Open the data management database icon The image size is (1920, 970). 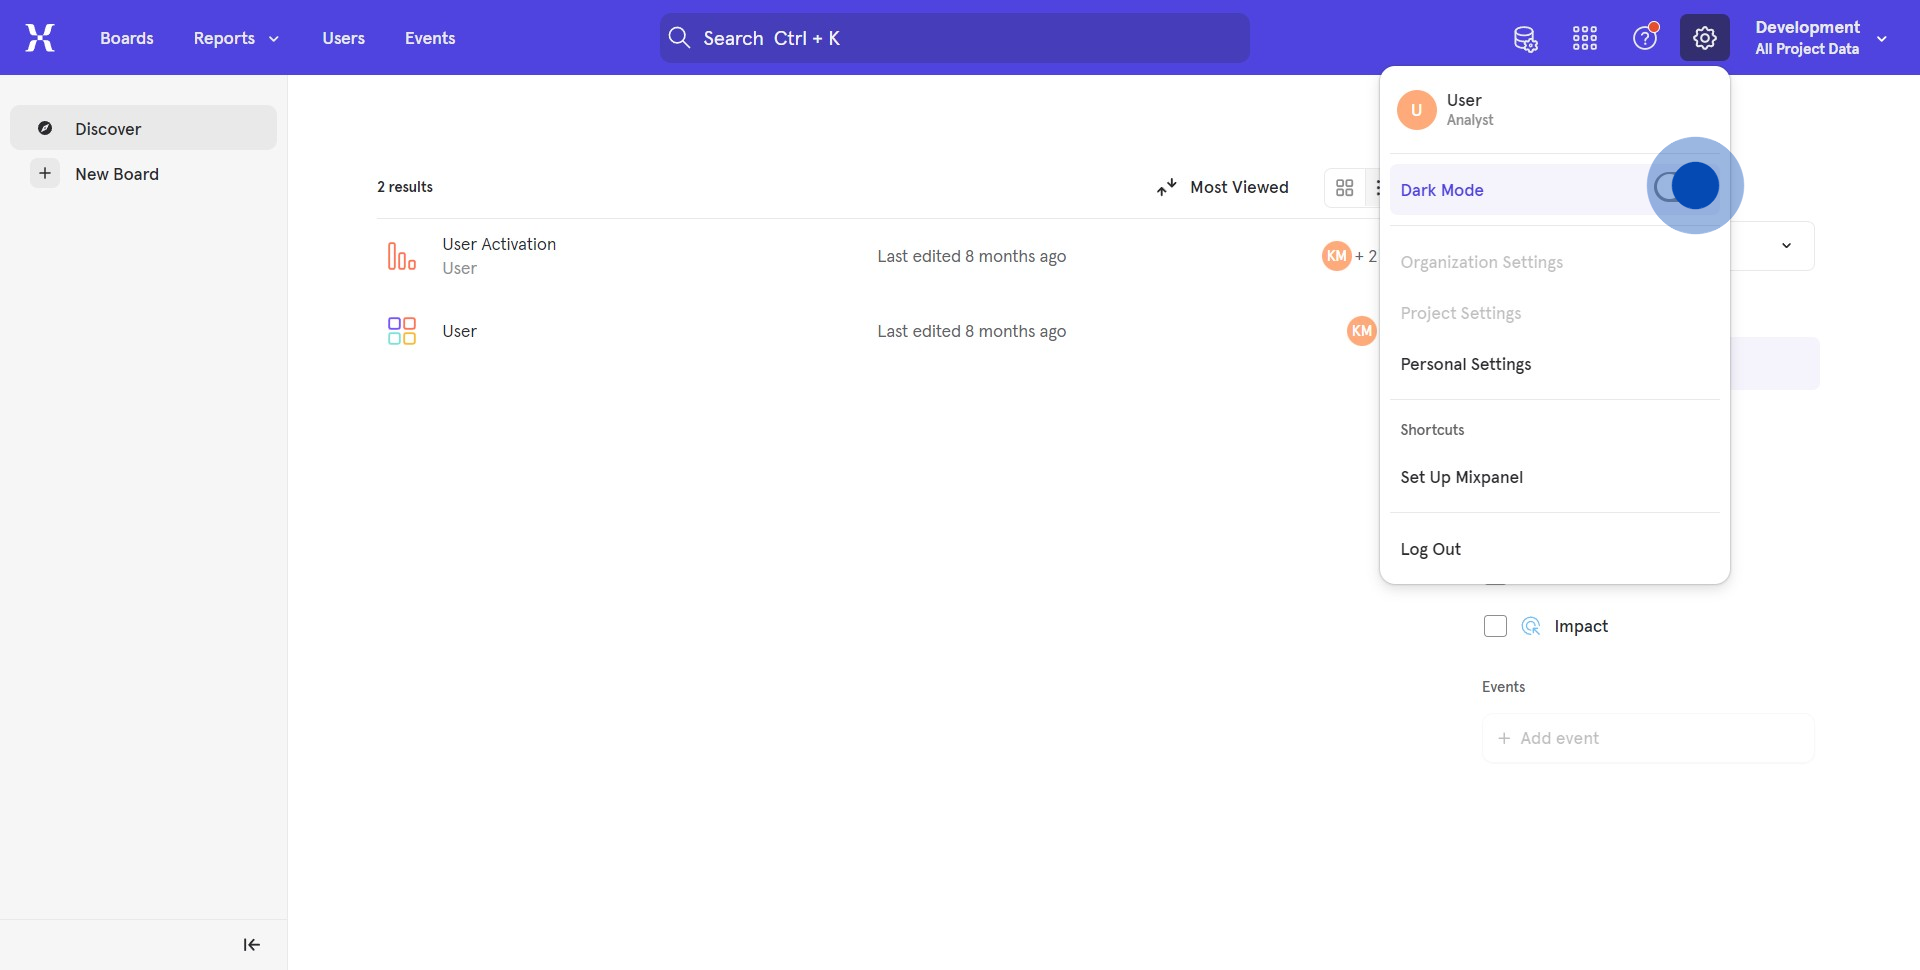coord(1525,39)
